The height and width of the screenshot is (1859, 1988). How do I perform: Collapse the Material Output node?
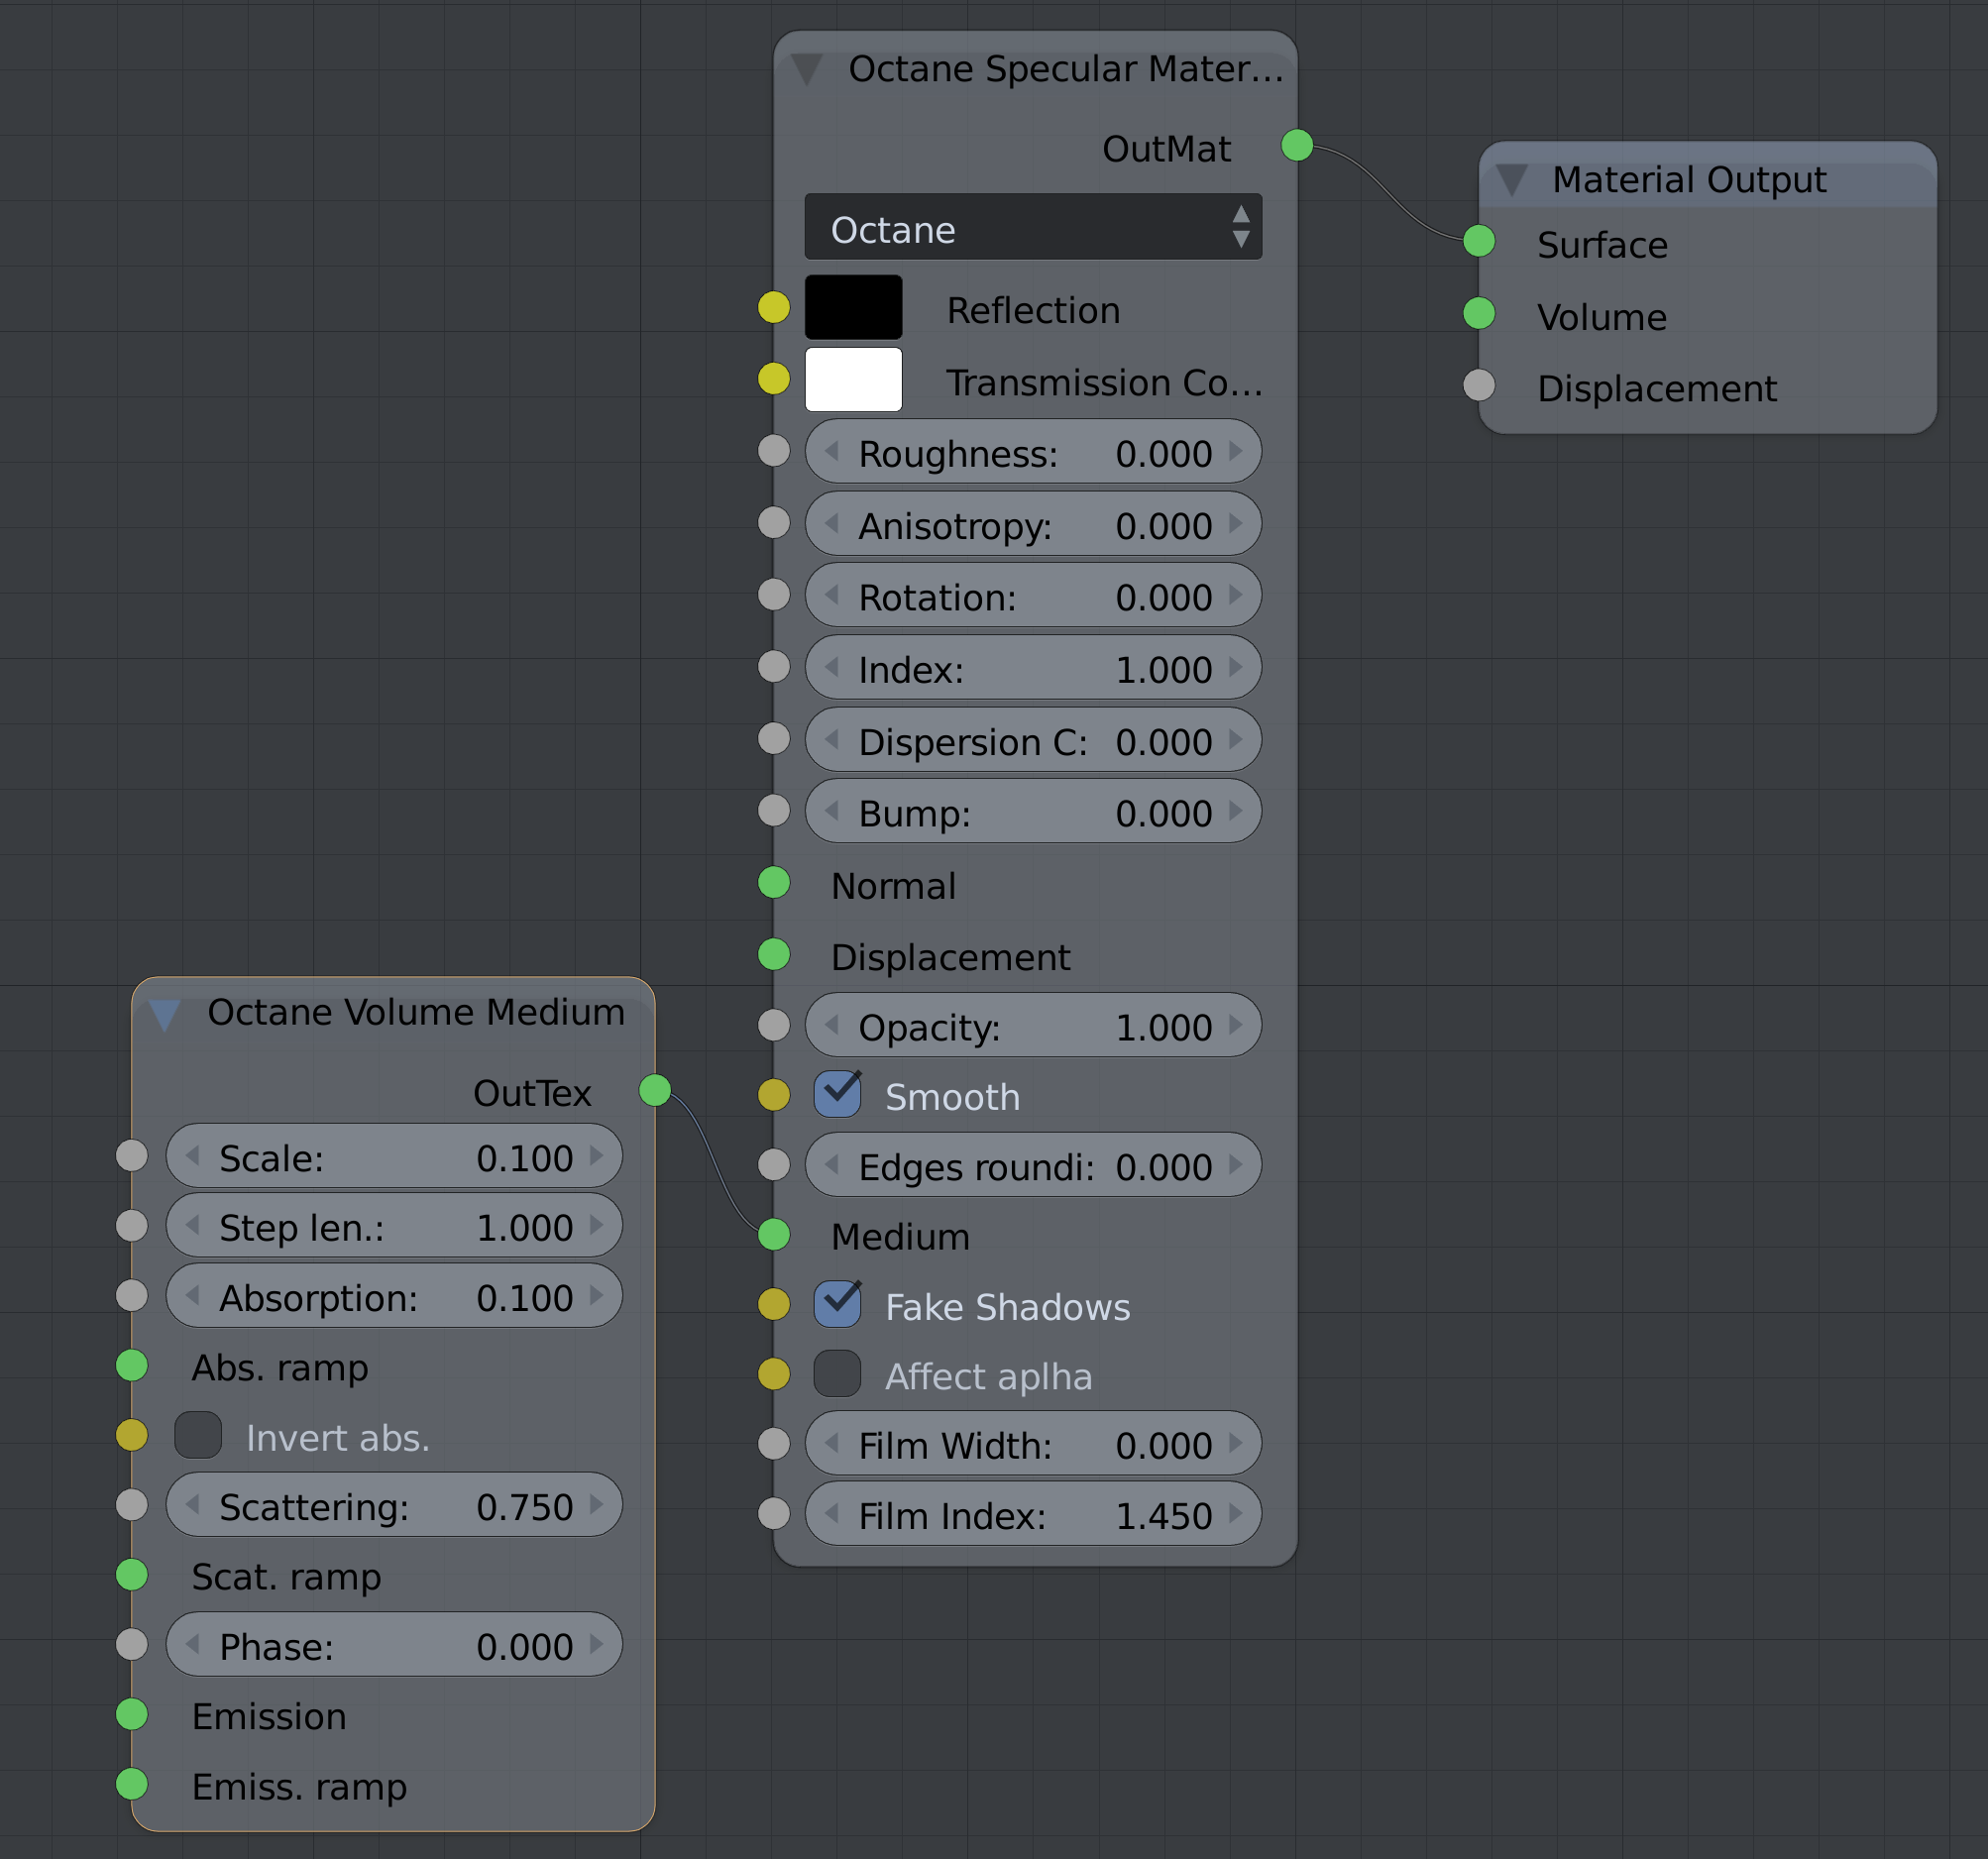(1512, 180)
